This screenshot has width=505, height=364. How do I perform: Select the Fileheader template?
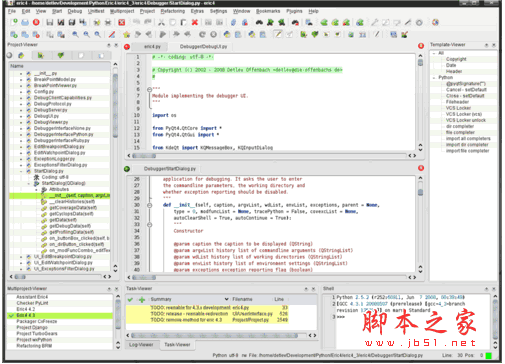point(457,102)
